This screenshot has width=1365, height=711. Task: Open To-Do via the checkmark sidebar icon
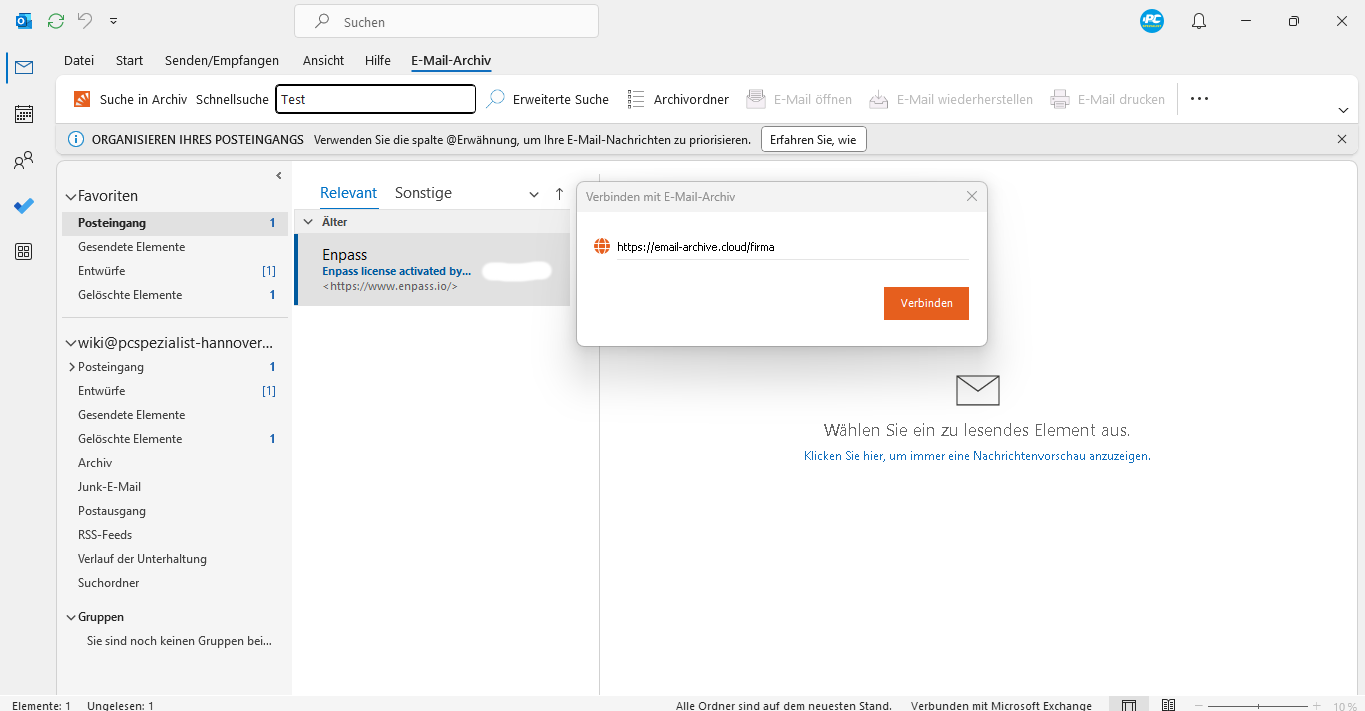[23, 206]
